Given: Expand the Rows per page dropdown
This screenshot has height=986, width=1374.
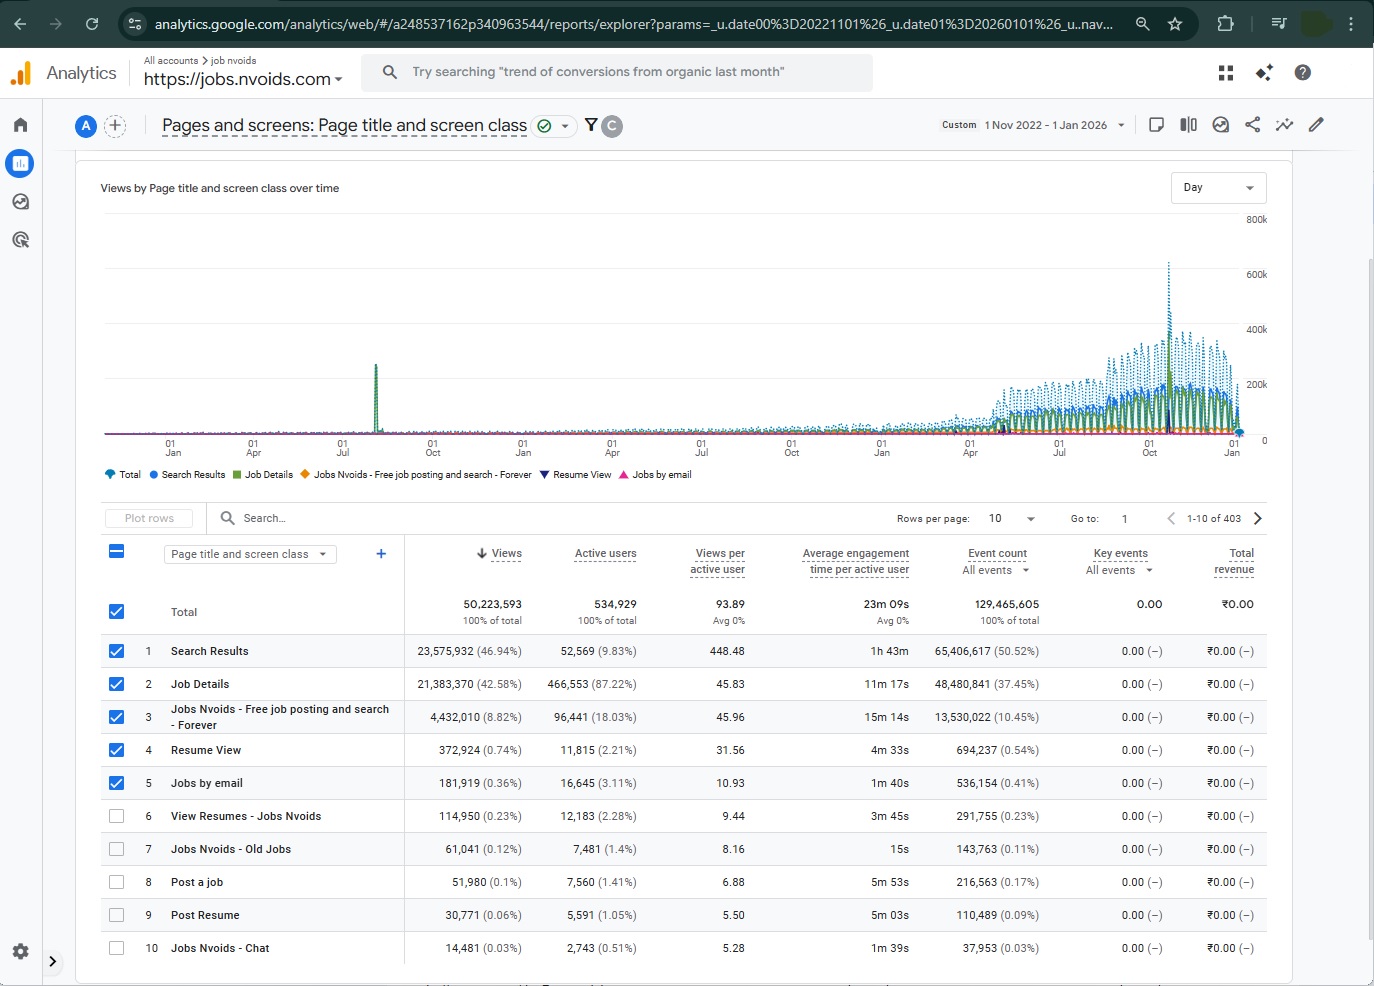Looking at the screenshot, I should [1012, 518].
